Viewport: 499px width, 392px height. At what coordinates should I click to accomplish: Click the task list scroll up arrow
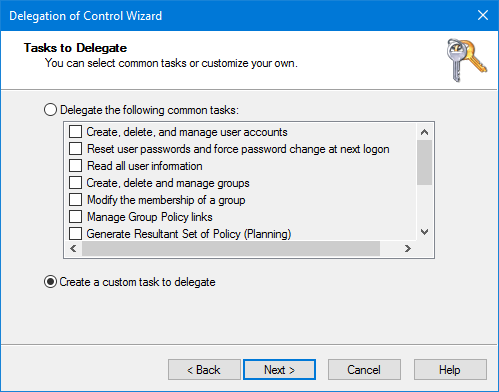tap(424, 132)
